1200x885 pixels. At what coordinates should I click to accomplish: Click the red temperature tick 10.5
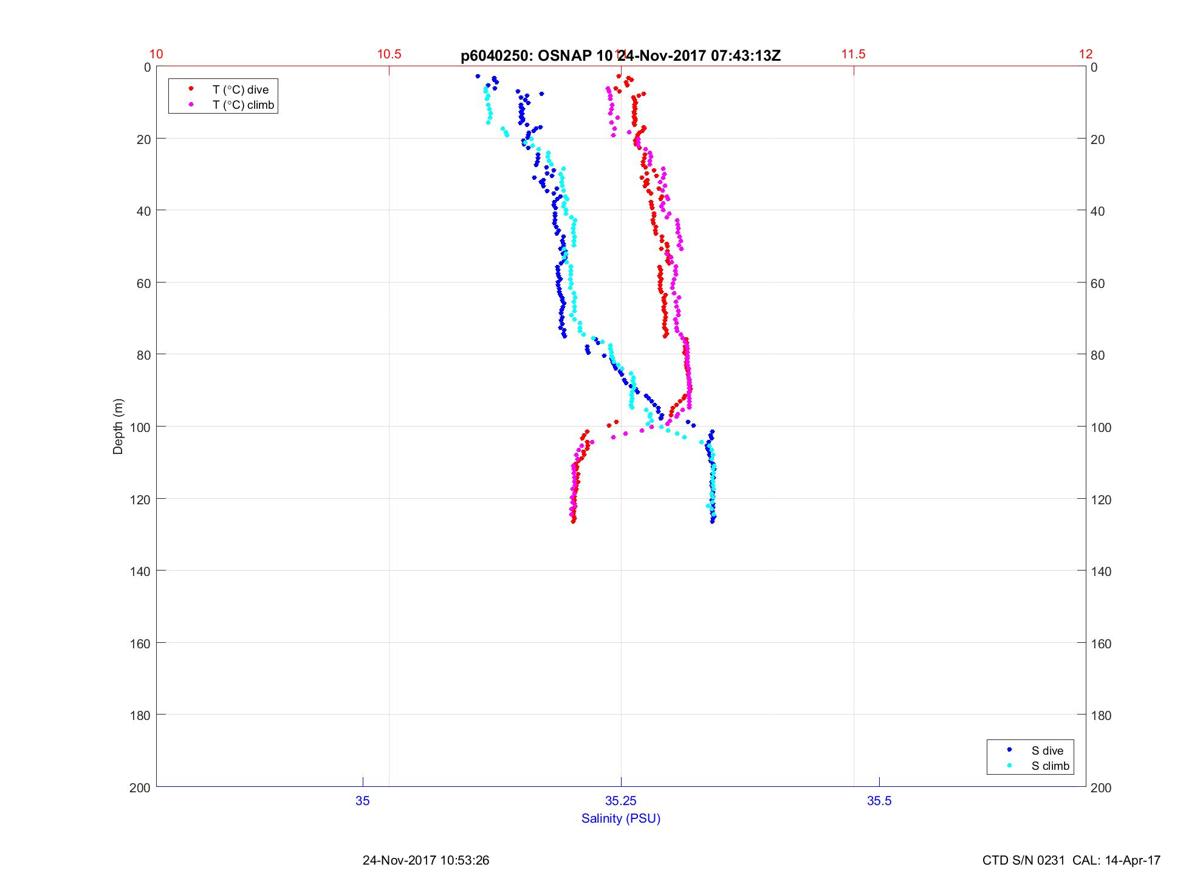[x=389, y=54]
